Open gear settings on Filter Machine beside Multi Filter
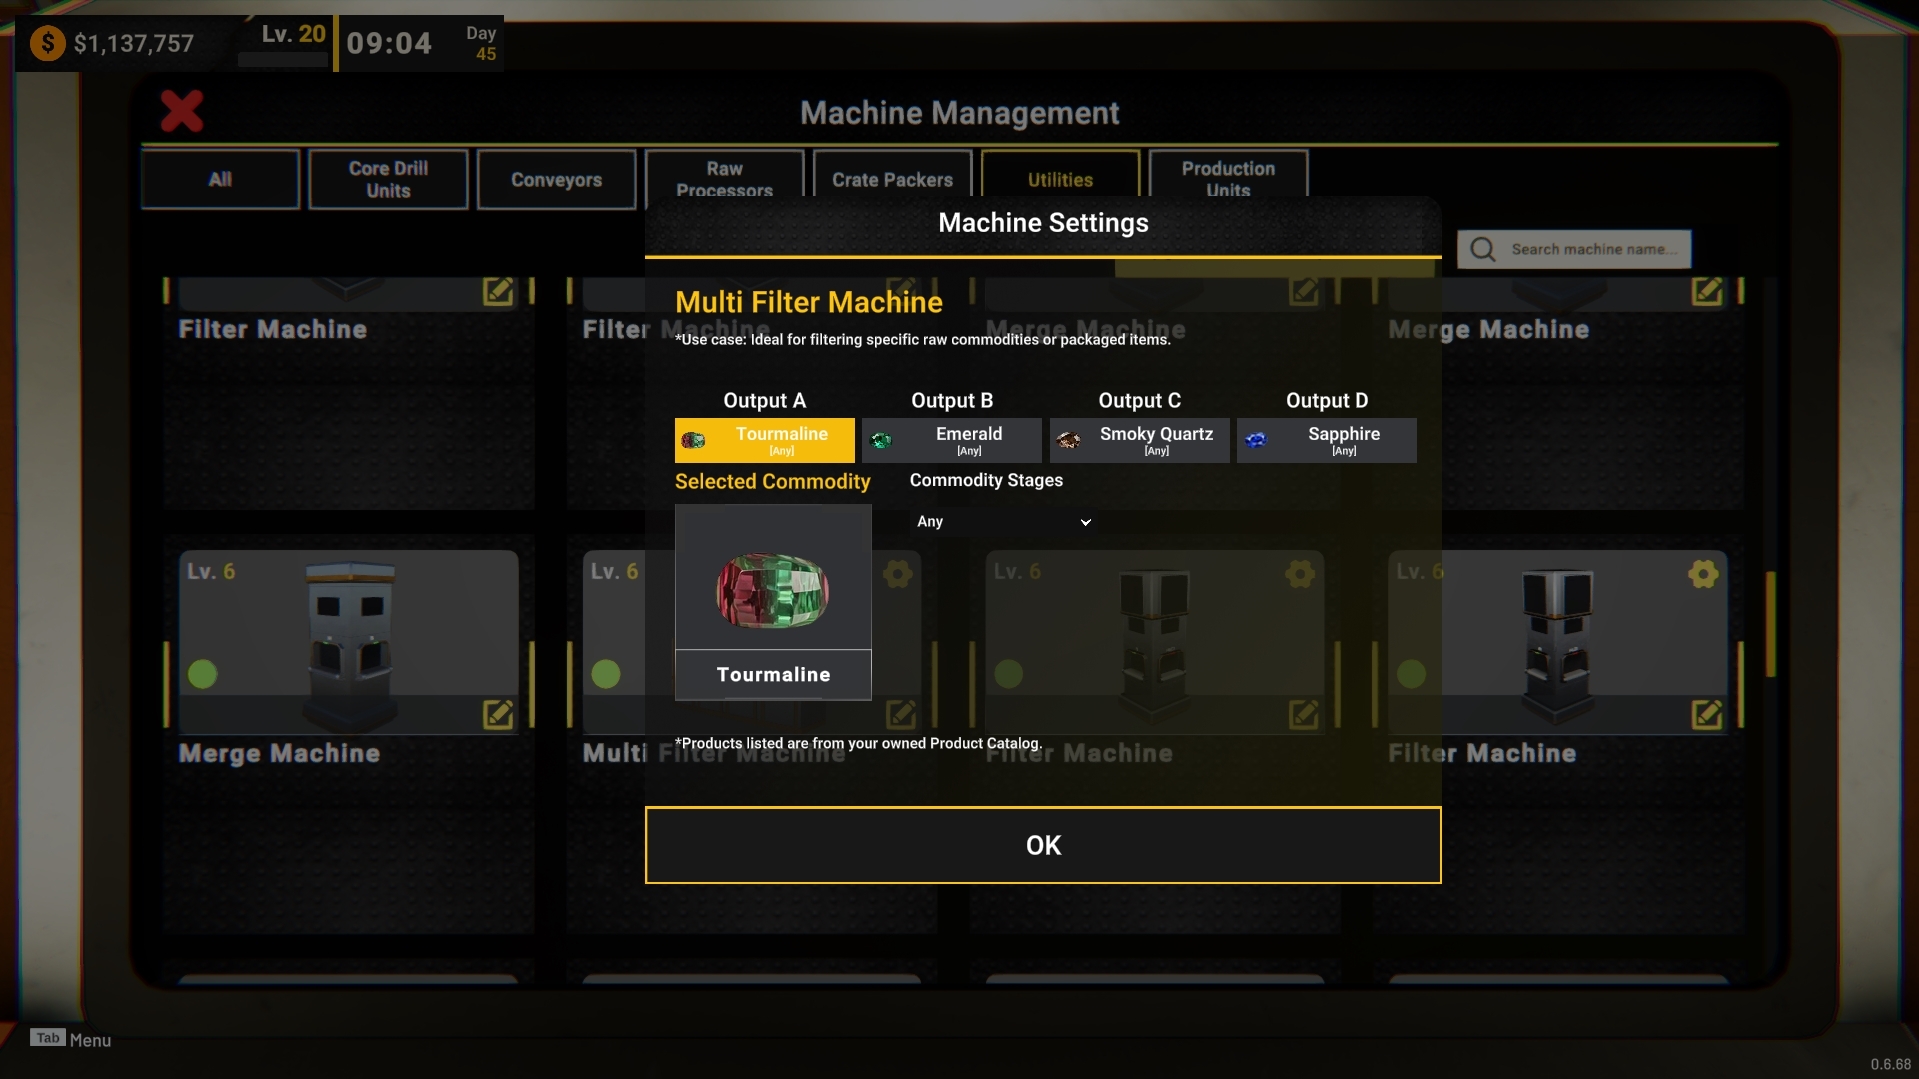 click(x=1300, y=574)
